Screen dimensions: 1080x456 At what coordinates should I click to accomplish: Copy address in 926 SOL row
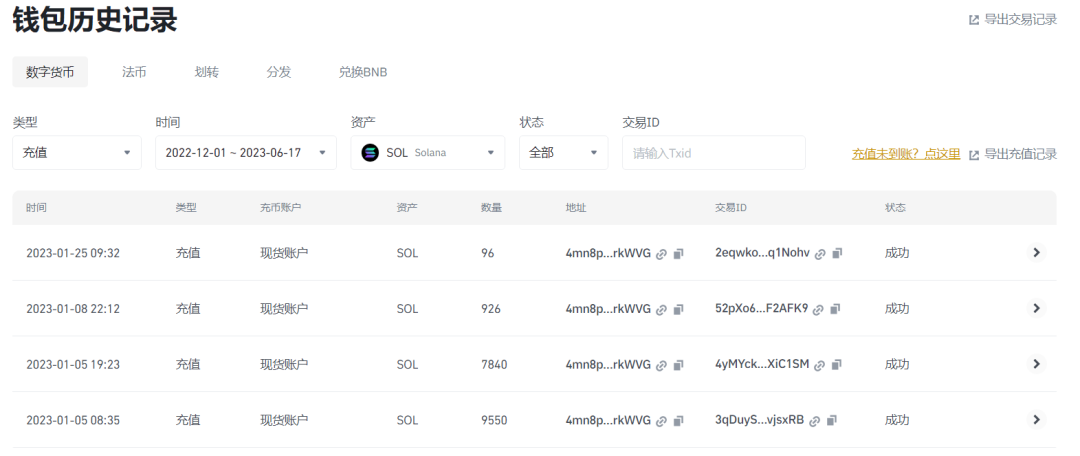pos(678,309)
